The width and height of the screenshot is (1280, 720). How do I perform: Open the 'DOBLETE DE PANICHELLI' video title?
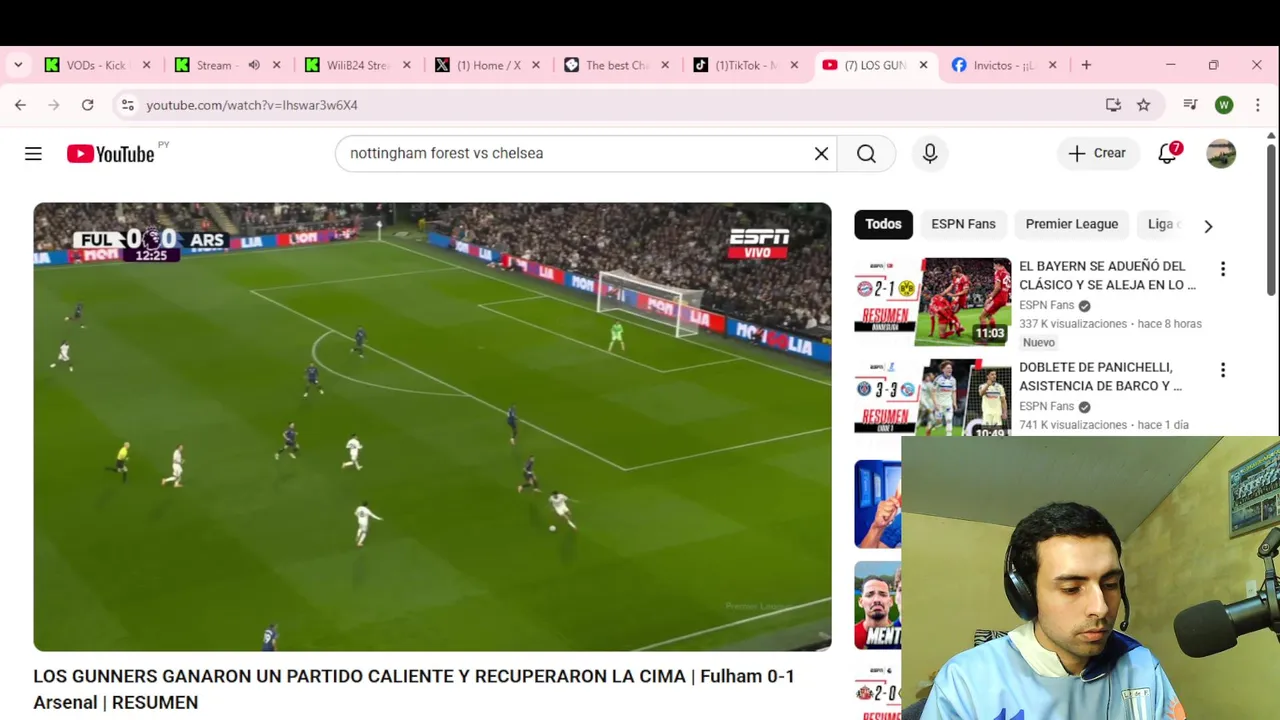point(1101,376)
